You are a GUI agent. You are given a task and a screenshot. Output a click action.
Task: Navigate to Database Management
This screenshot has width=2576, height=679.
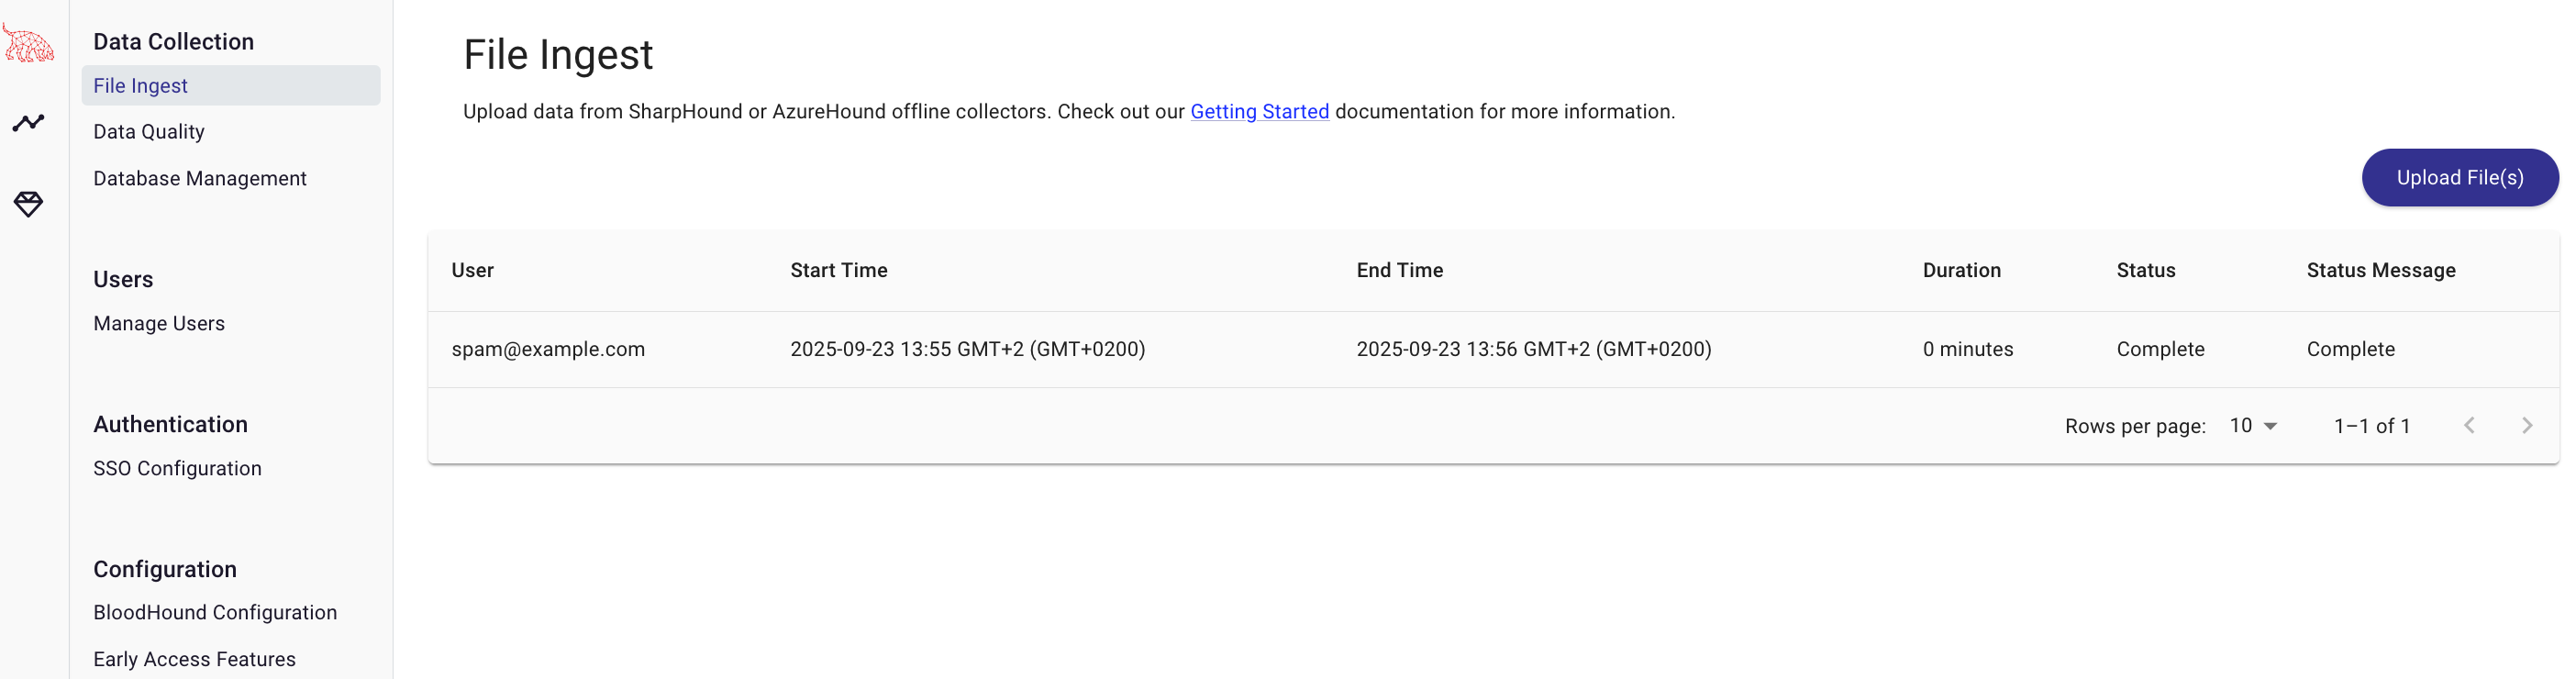pos(200,178)
